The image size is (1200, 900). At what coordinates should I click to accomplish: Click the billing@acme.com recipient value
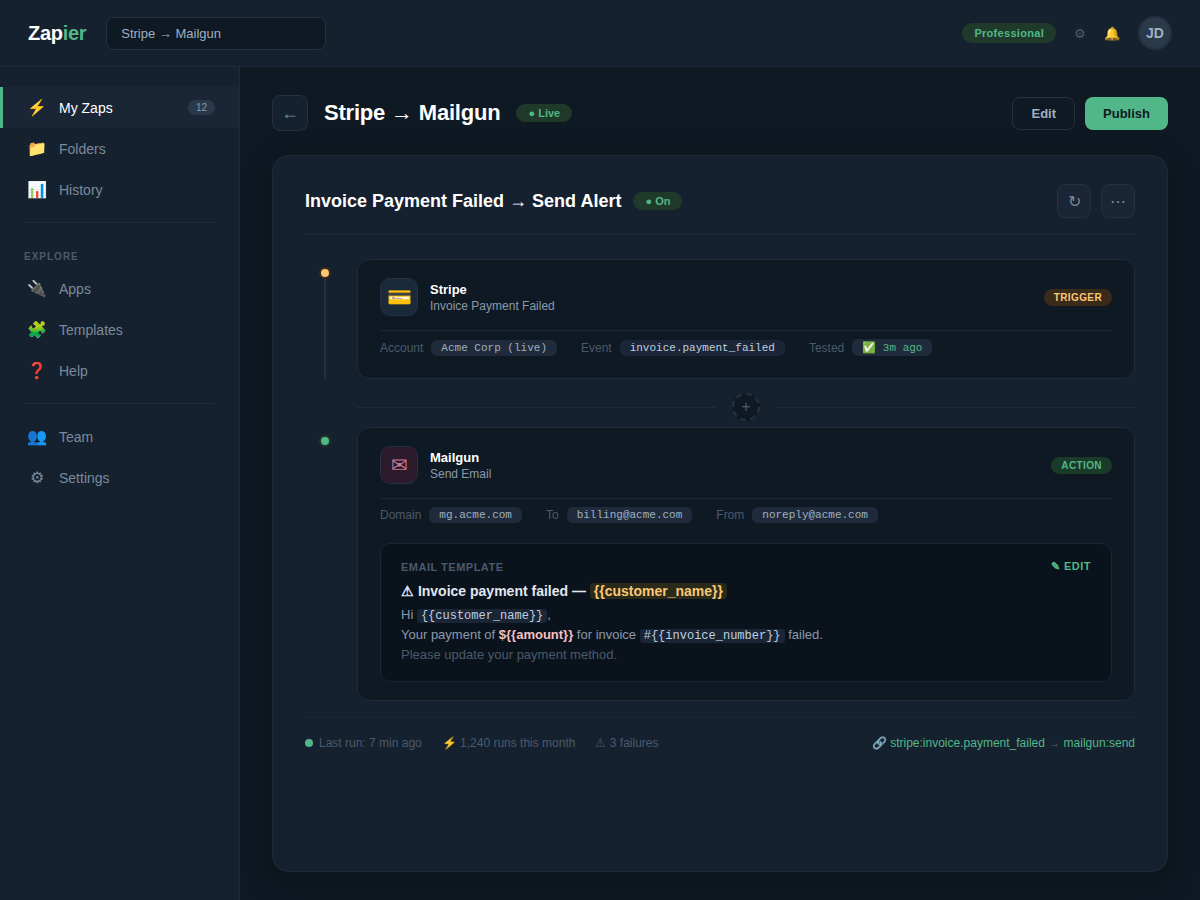click(x=629, y=515)
